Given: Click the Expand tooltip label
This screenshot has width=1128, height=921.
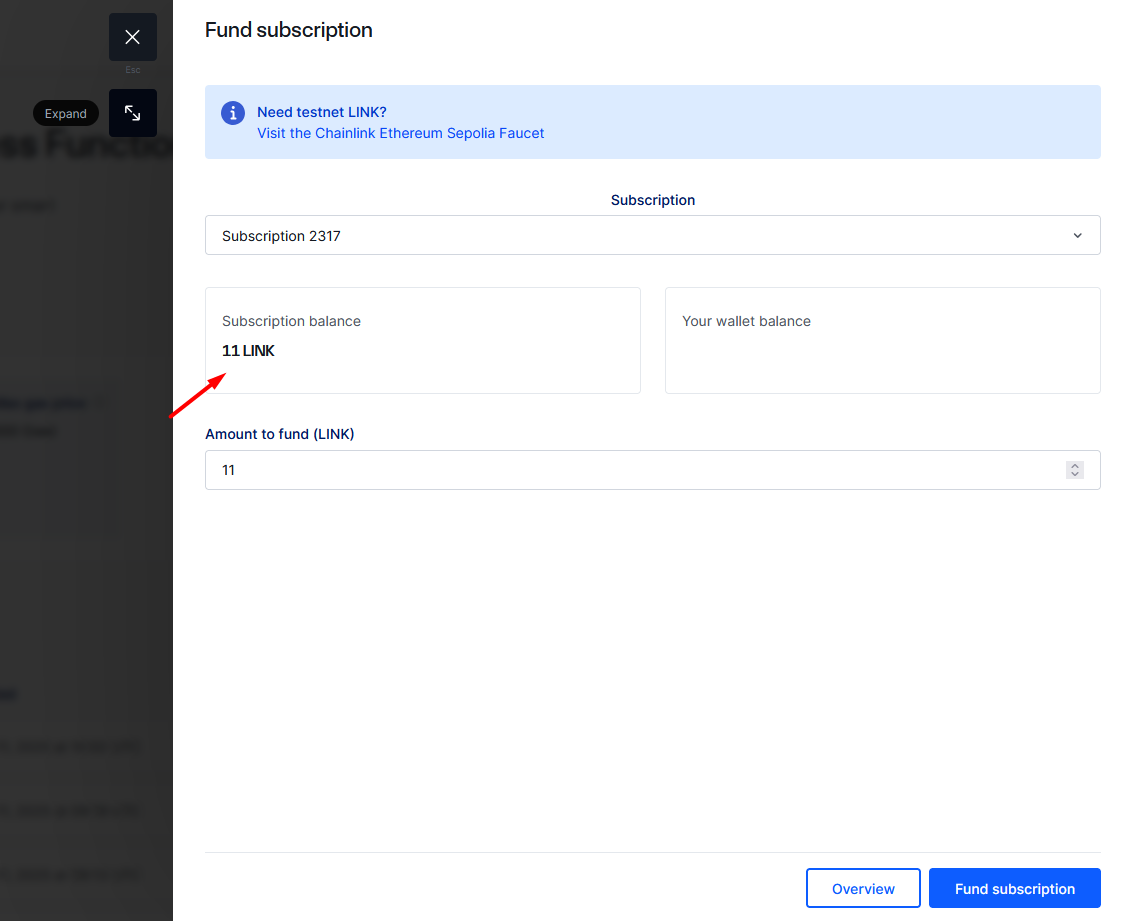Looking at the screenshot, I should [66, 114].
